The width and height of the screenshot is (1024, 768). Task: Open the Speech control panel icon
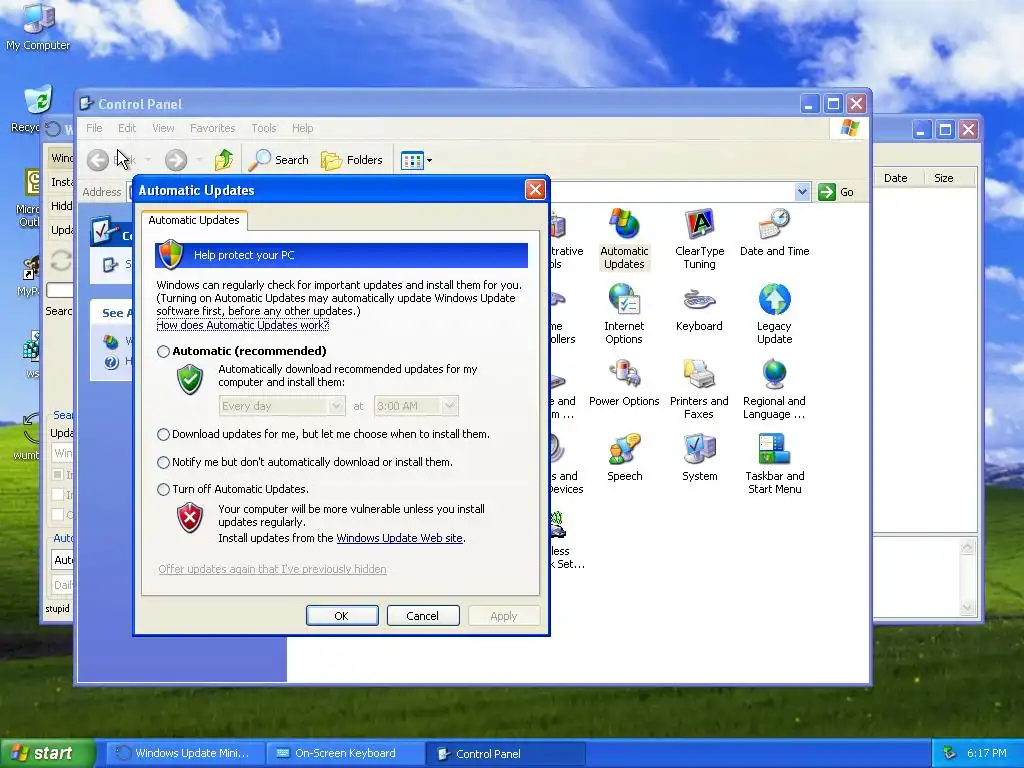point(624,458)
